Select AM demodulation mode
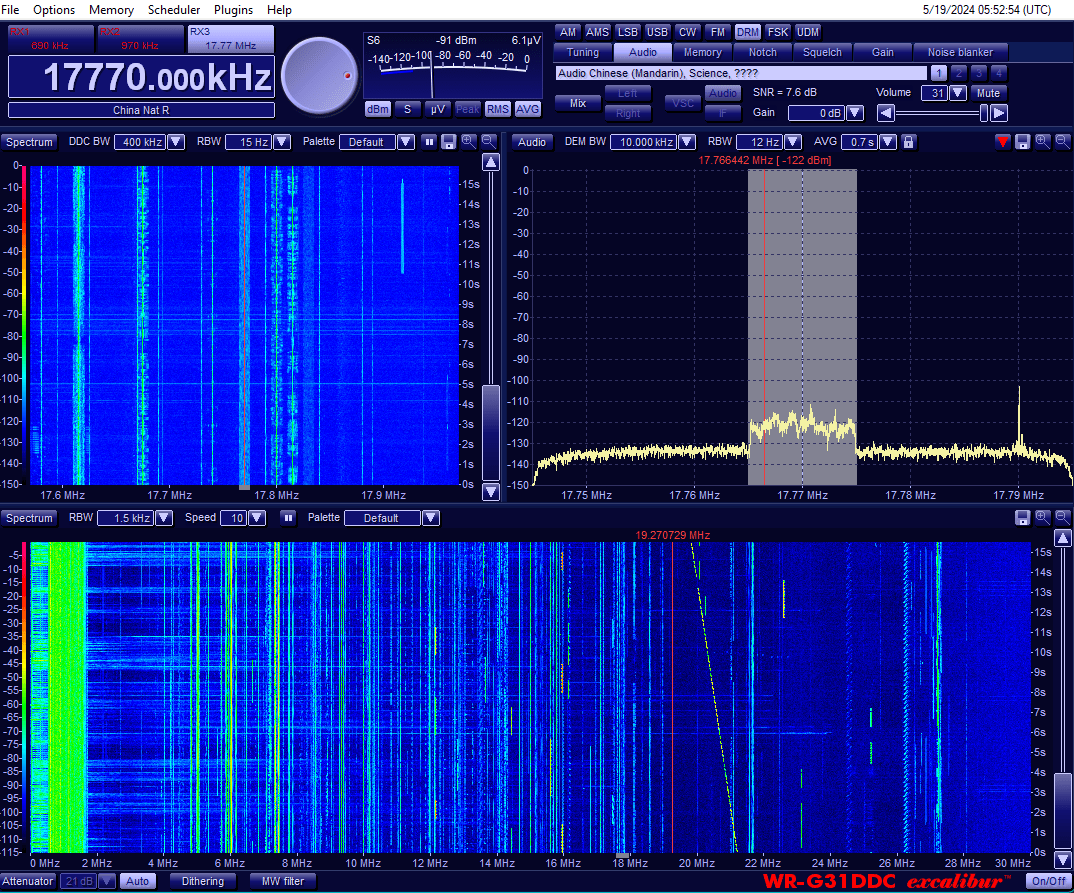Screen dimensions: 1074x893 [568, 32]
